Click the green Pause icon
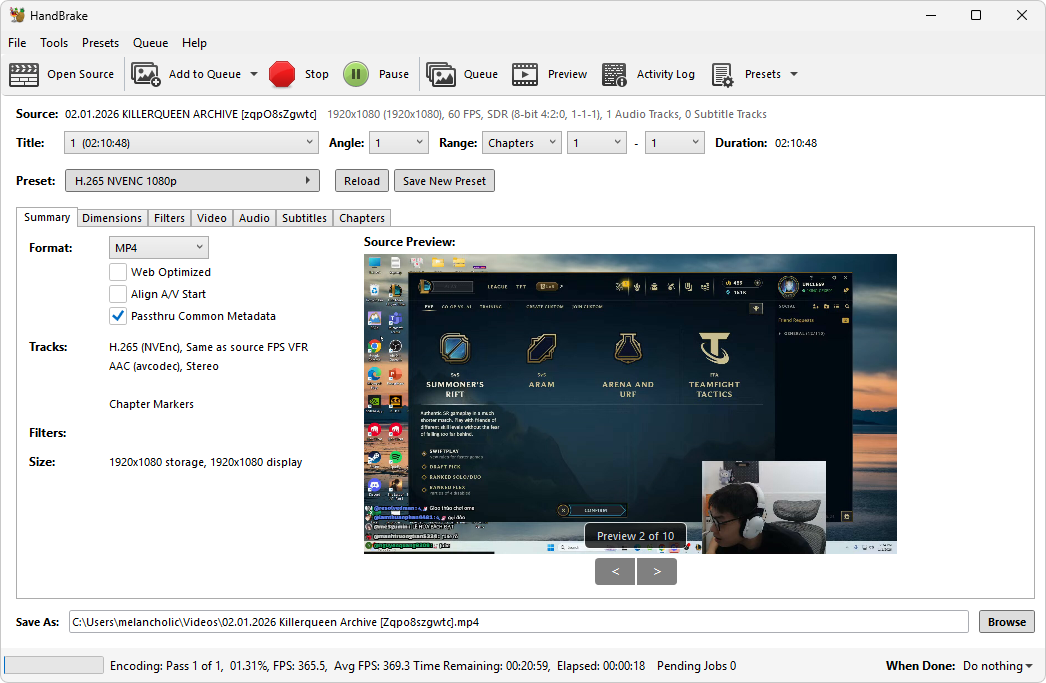 click(x=356, y=74)
